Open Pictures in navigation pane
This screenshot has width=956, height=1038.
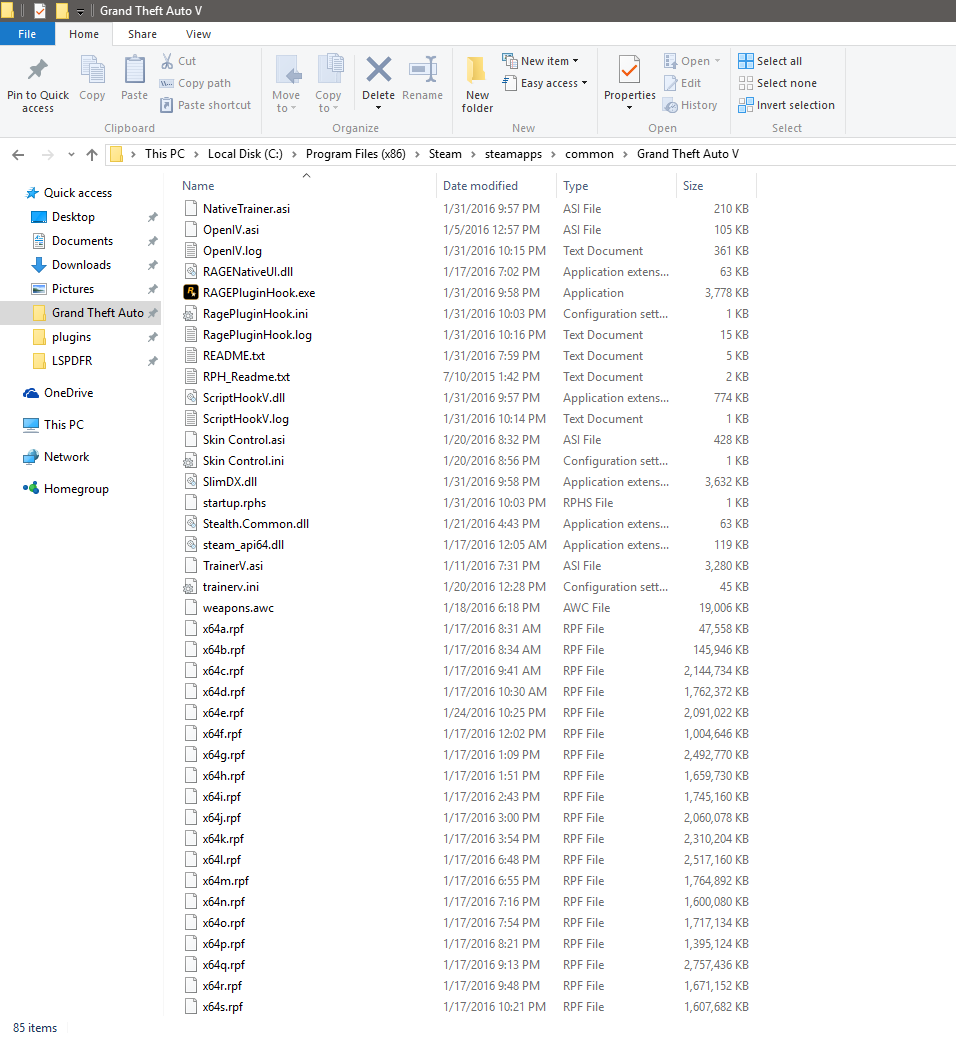point(73,289)
